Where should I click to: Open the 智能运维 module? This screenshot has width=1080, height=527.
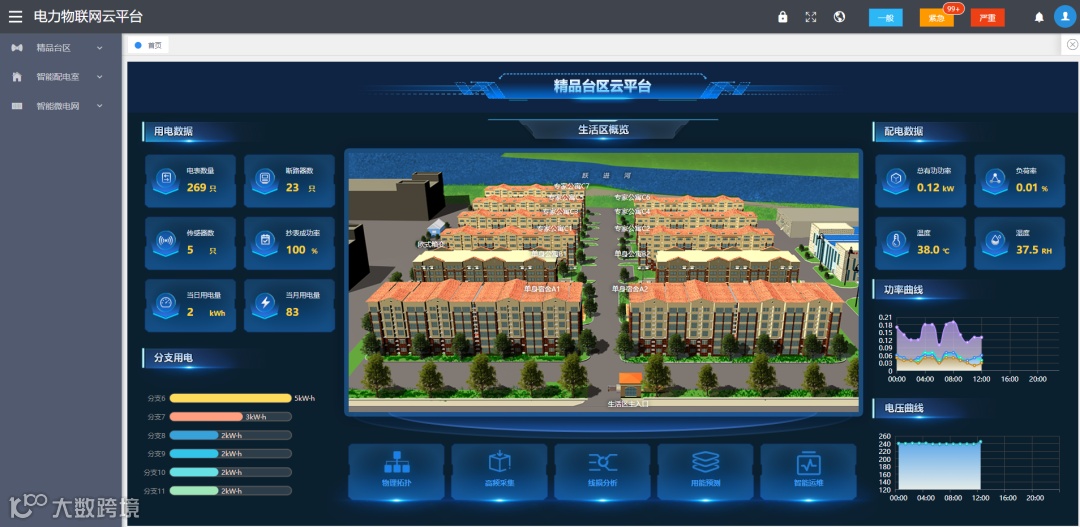(809, 472)
